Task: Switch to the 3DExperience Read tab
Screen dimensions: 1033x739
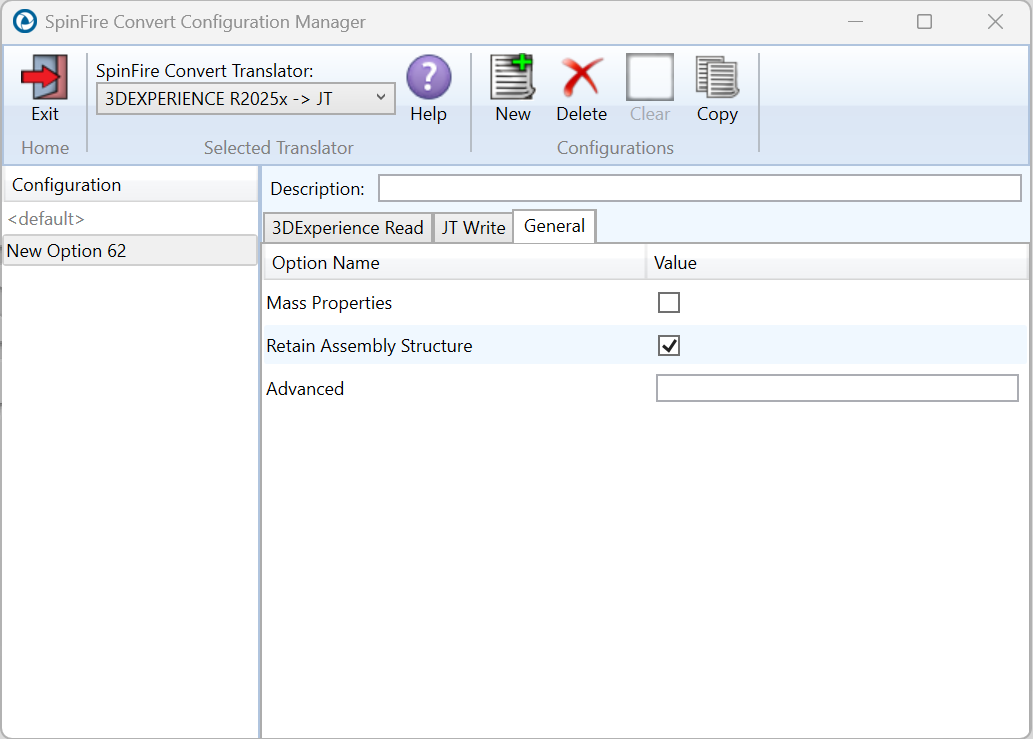Action: [348, 228]
